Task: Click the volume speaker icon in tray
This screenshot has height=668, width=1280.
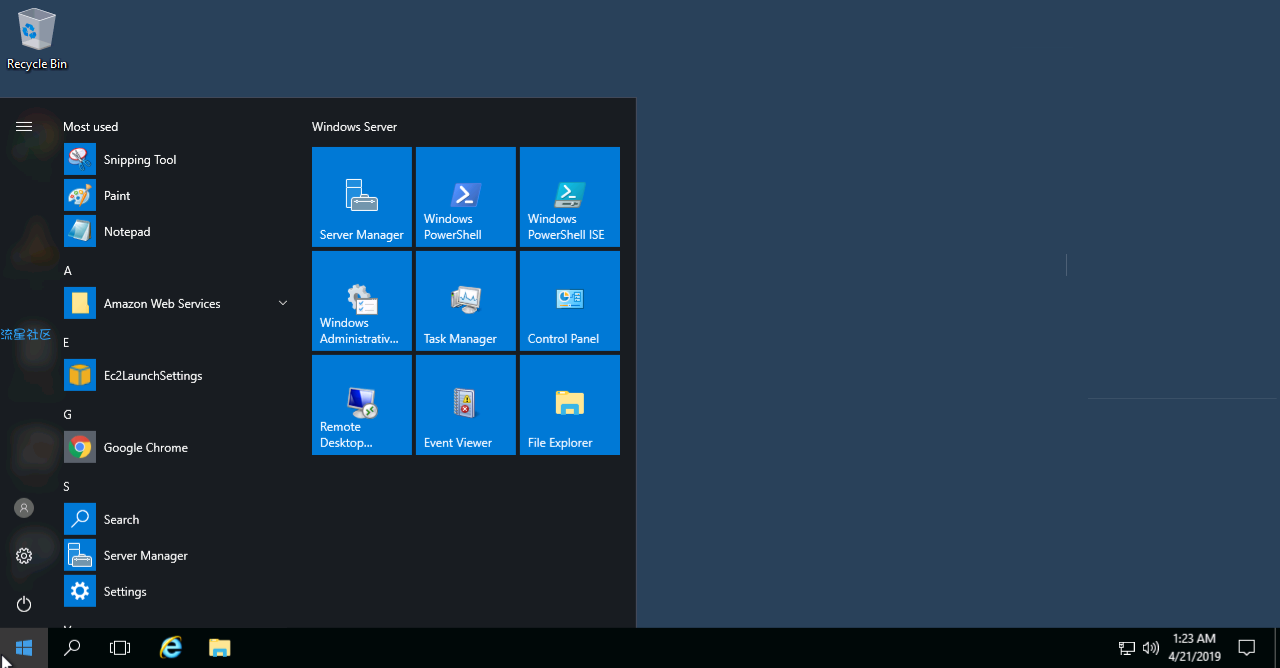Action: click(1151, 648)
